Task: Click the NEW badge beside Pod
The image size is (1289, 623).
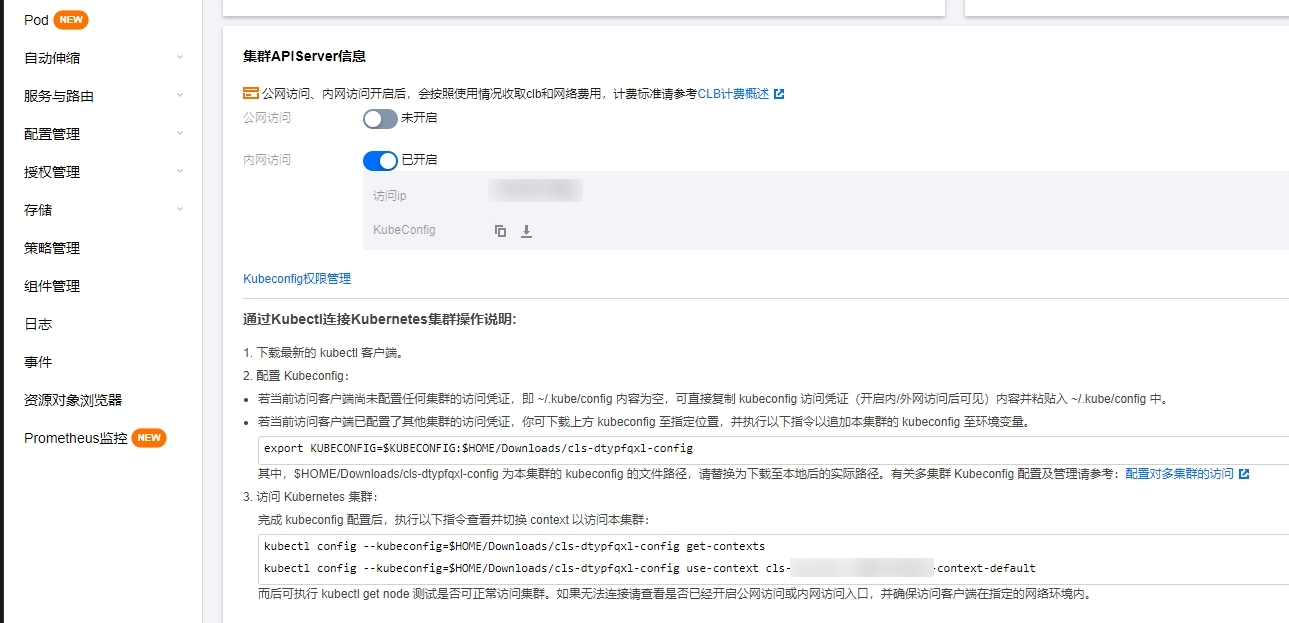Action: 71,19
